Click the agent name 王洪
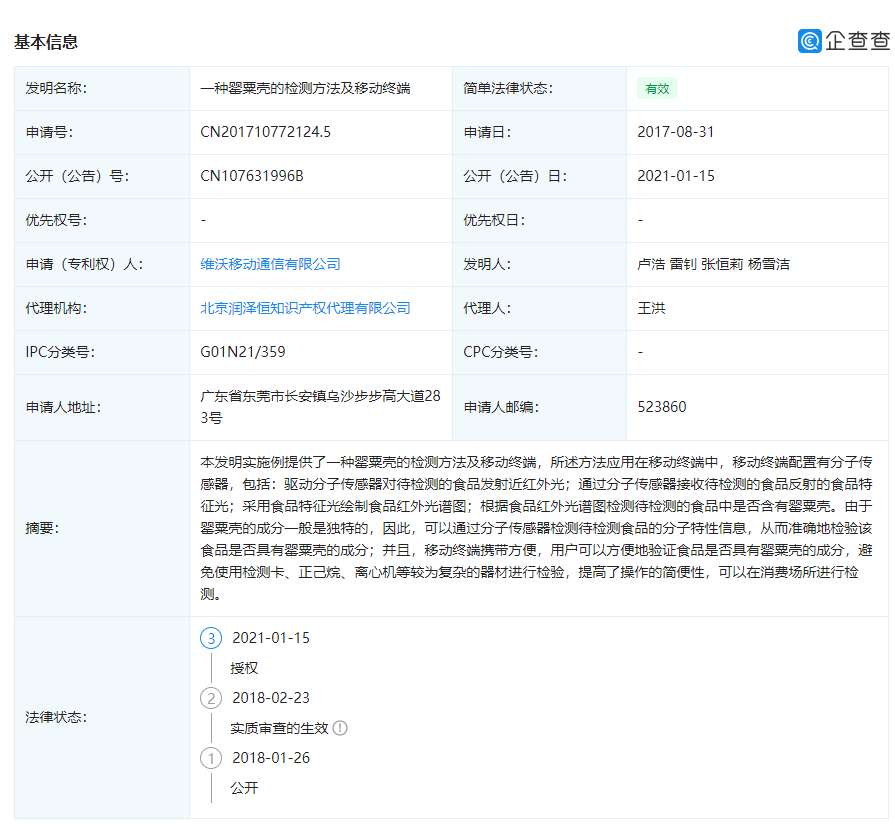895x824 pixels. (x=651, y=308)
